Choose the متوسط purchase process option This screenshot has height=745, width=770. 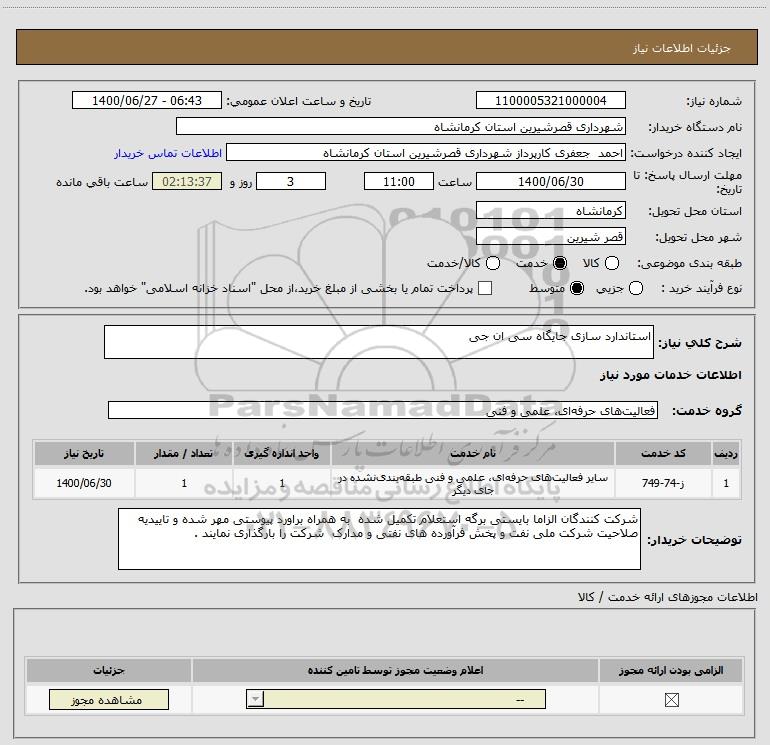[x=577, y=288]
